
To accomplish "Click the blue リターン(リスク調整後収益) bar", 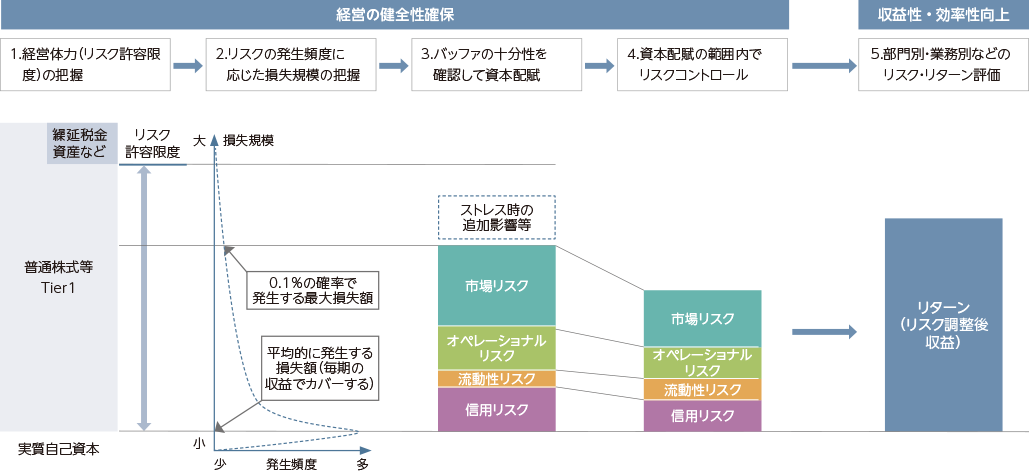I will click(x=943, y=325).
